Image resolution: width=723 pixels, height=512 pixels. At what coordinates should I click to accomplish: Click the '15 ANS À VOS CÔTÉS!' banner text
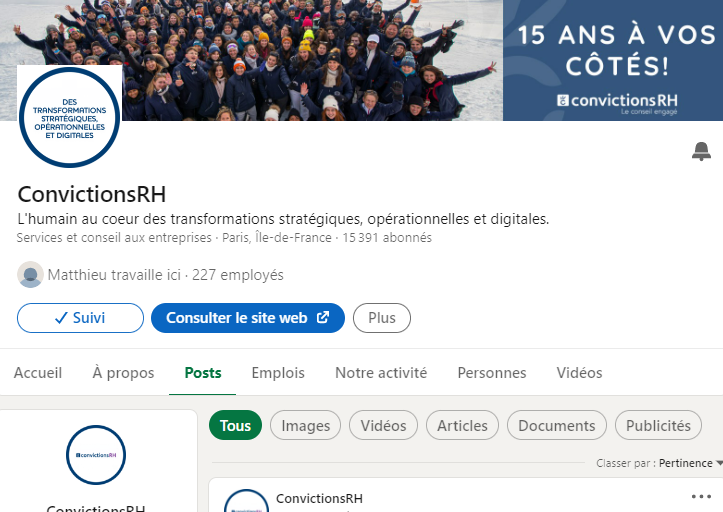616,50
